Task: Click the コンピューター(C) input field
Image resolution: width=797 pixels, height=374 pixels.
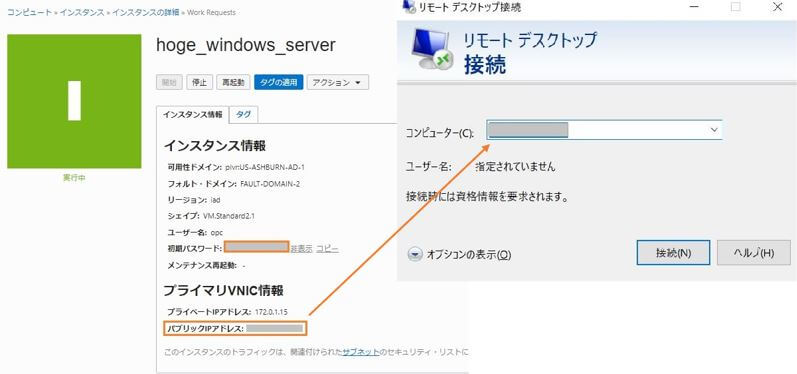Action: coord(604,130)
